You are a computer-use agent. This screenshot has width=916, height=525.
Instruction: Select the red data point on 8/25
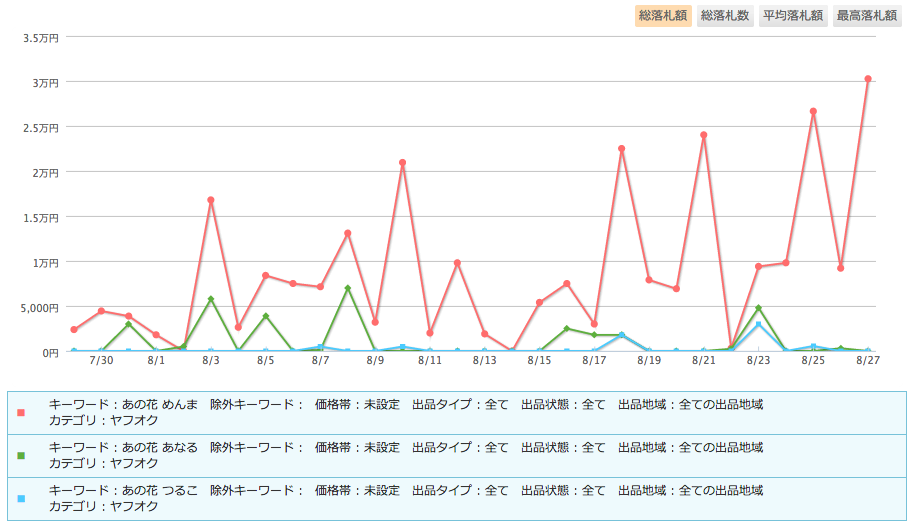click(x=814, y=111)
